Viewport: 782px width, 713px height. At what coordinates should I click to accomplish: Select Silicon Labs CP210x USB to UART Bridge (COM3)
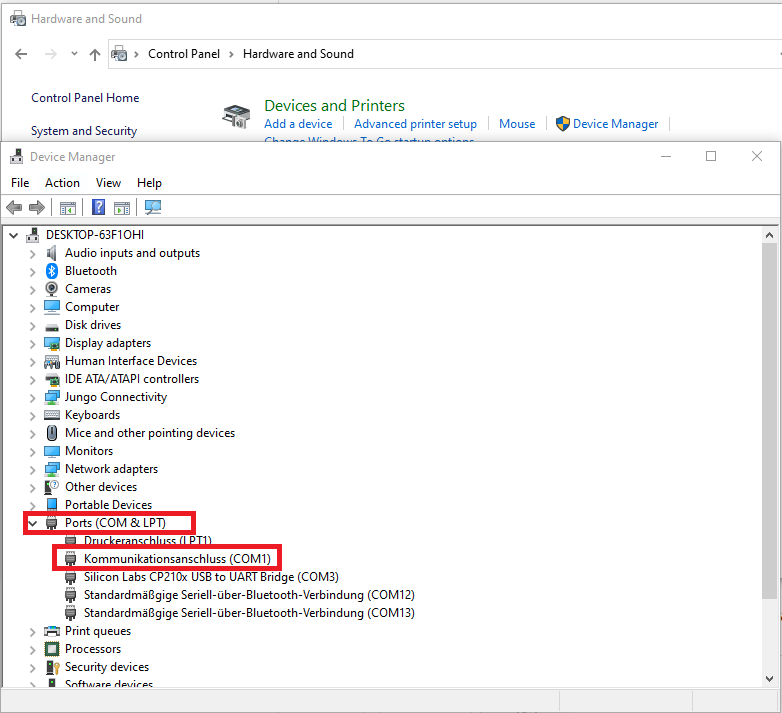coord(211,577)
